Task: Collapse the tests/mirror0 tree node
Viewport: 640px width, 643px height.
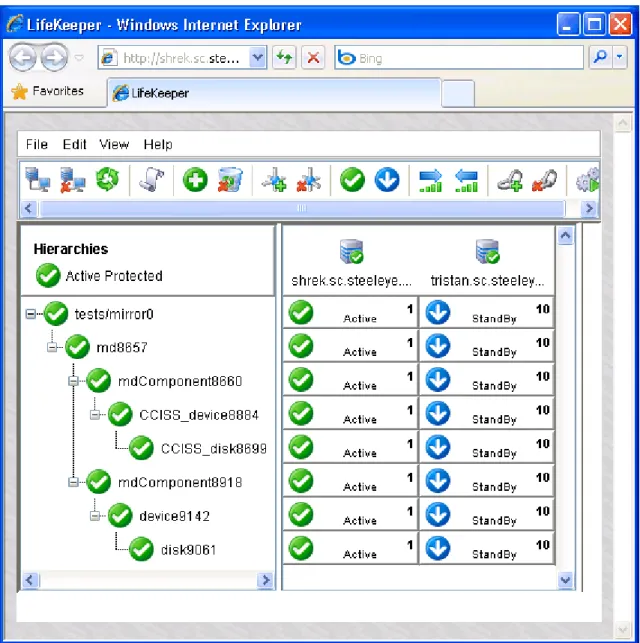Action: [30, 314]
